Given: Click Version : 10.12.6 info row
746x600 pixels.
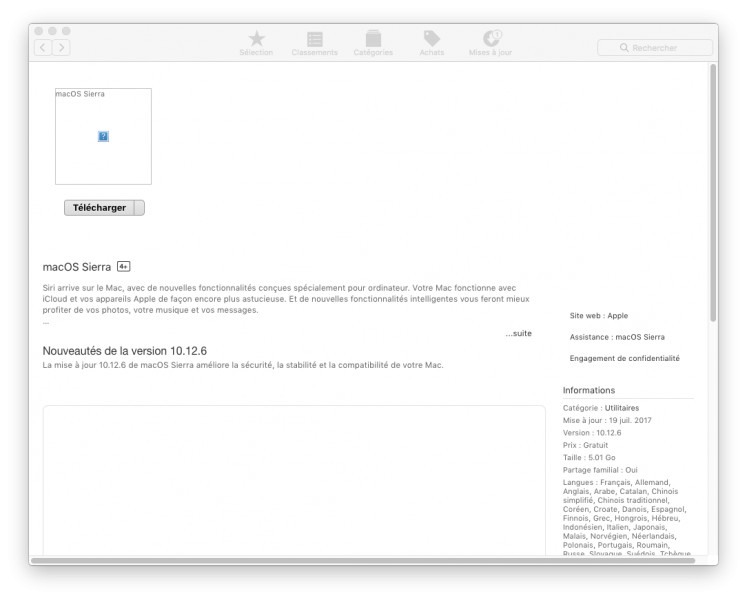Looking at the screenshot, I should (x=592, y=433).
